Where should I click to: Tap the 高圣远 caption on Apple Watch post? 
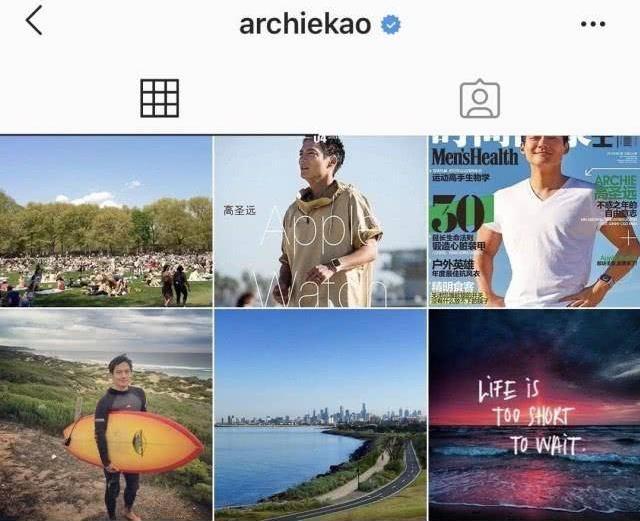(x=240, y=211)
